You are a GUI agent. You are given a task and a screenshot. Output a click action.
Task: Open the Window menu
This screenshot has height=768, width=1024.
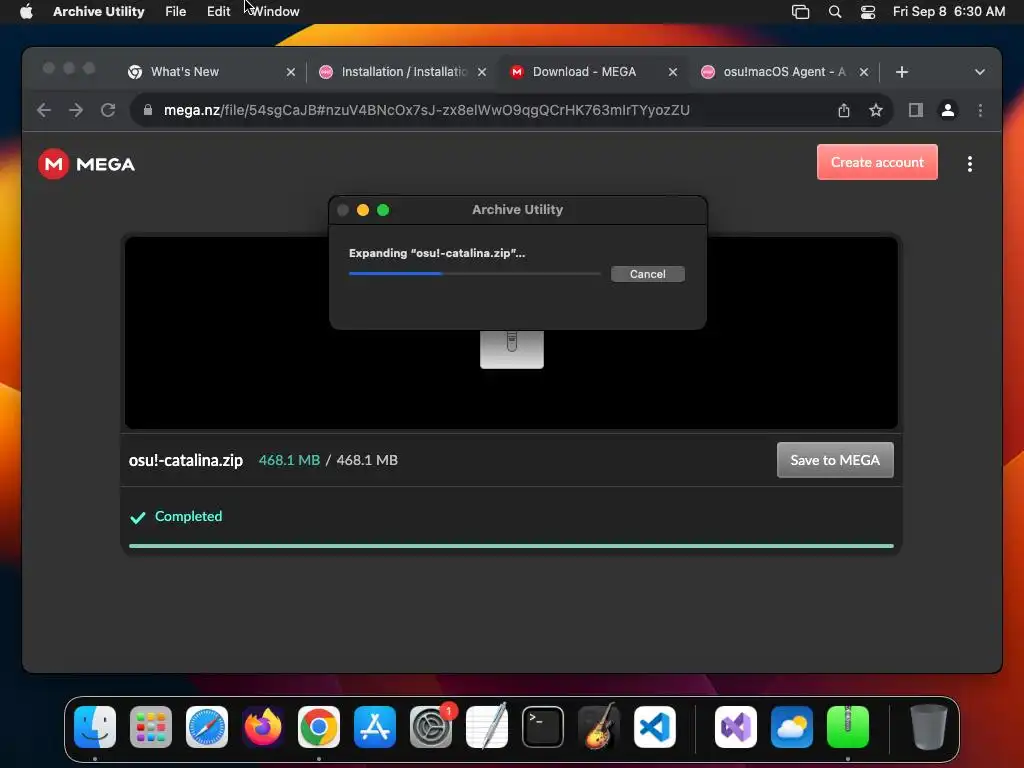[x=275, y=11]
